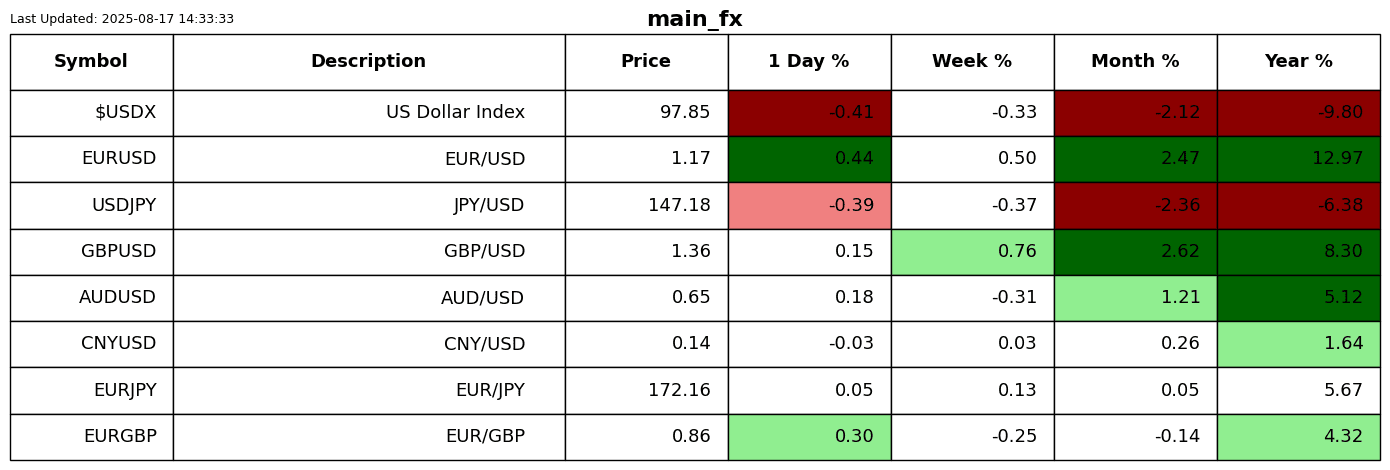1390x470 pixels.
Task: Click the dark green 12.97 yearly cell
Action: 1298,159
